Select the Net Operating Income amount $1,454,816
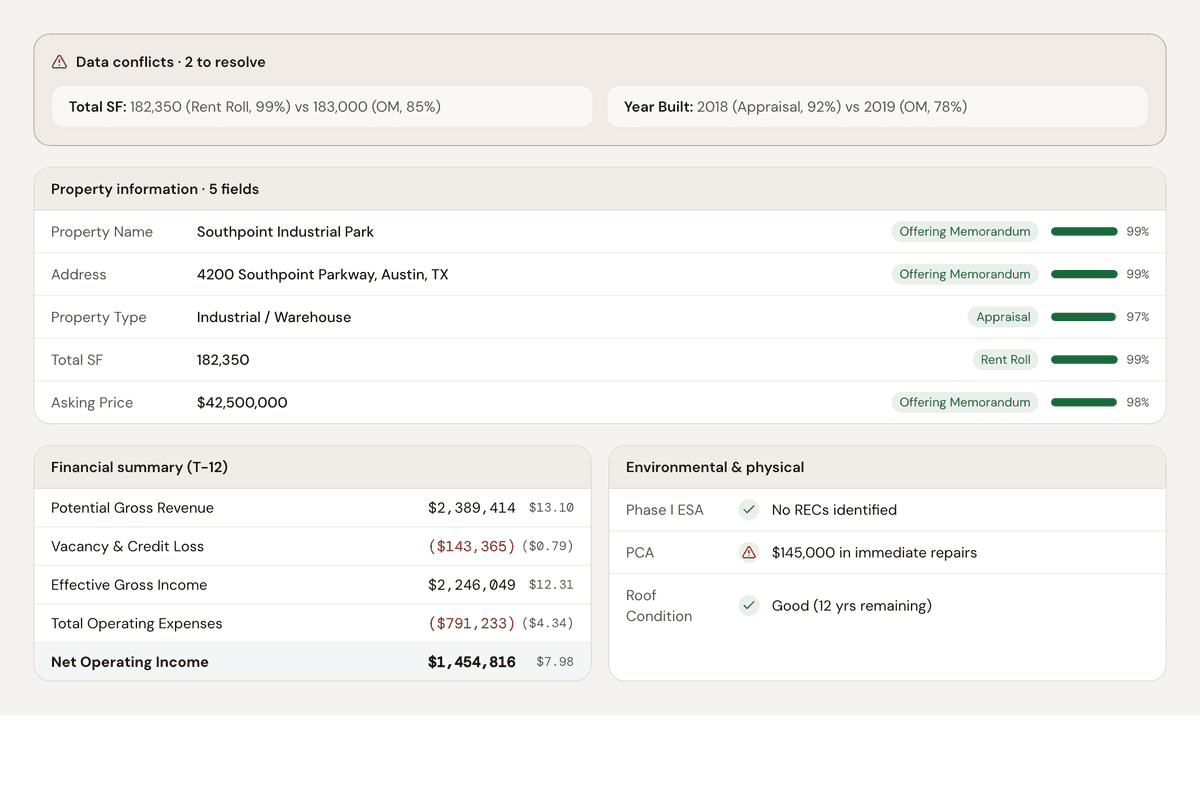 click(472, 662)
